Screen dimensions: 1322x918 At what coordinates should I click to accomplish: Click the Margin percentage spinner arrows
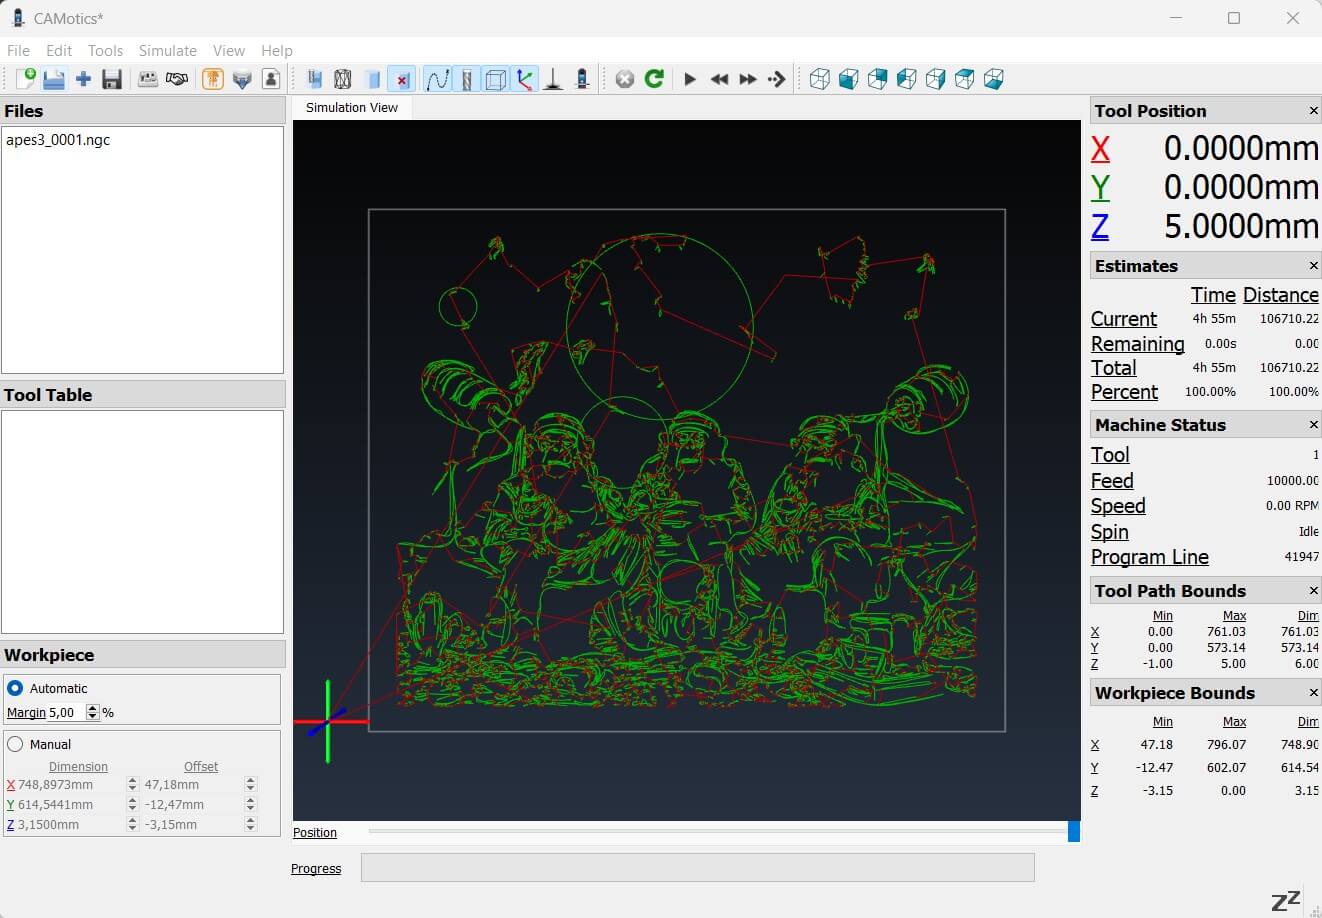coord(92,712)
